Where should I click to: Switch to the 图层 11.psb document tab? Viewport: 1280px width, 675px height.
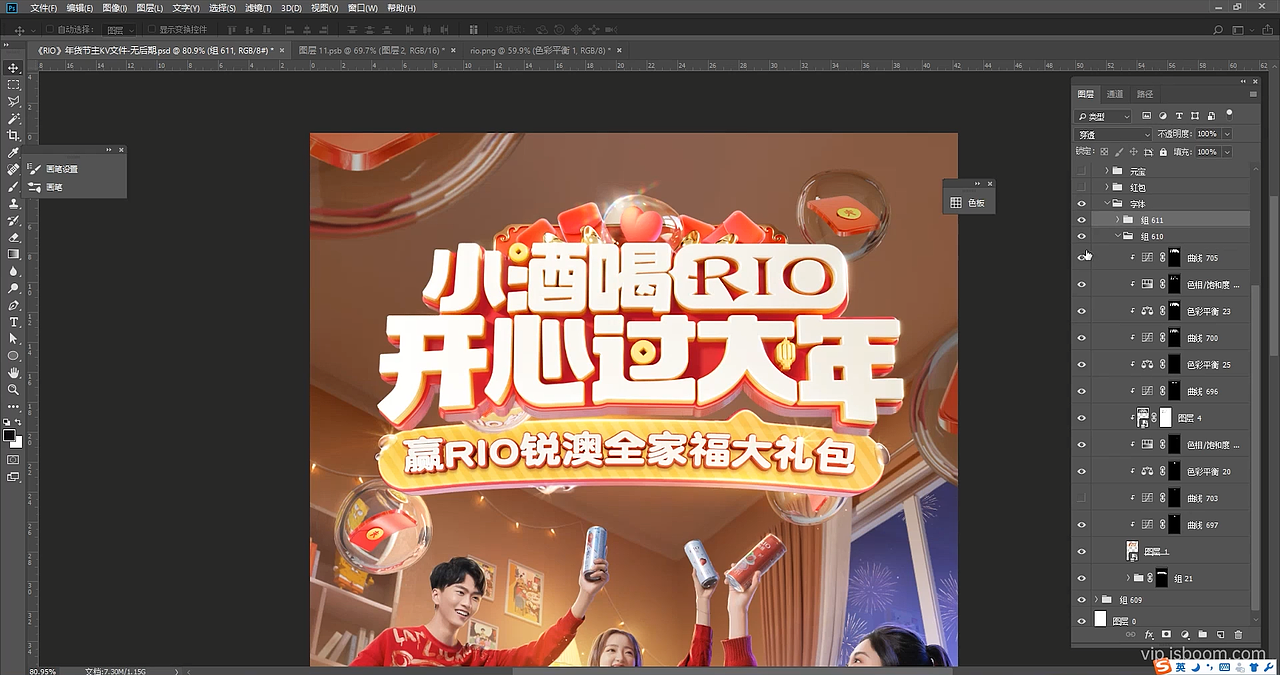pos(369,49)
